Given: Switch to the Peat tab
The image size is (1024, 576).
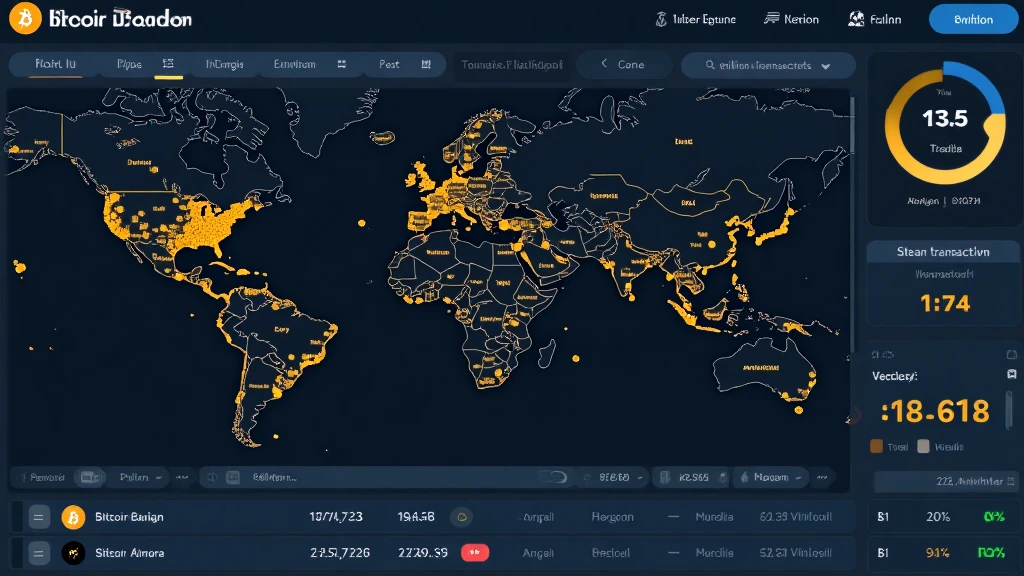Looking at the screenshot, I should tap(389, 64).
